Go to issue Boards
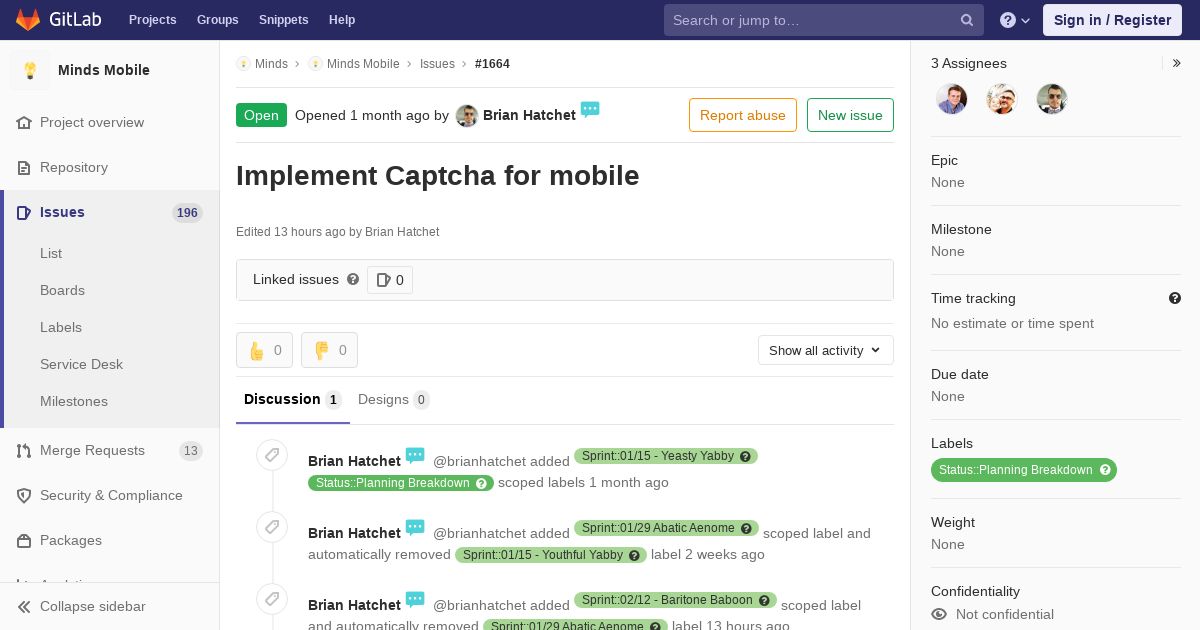This screenshot has height=630, width=1200. pyautogui.click(x=62, y=290)
